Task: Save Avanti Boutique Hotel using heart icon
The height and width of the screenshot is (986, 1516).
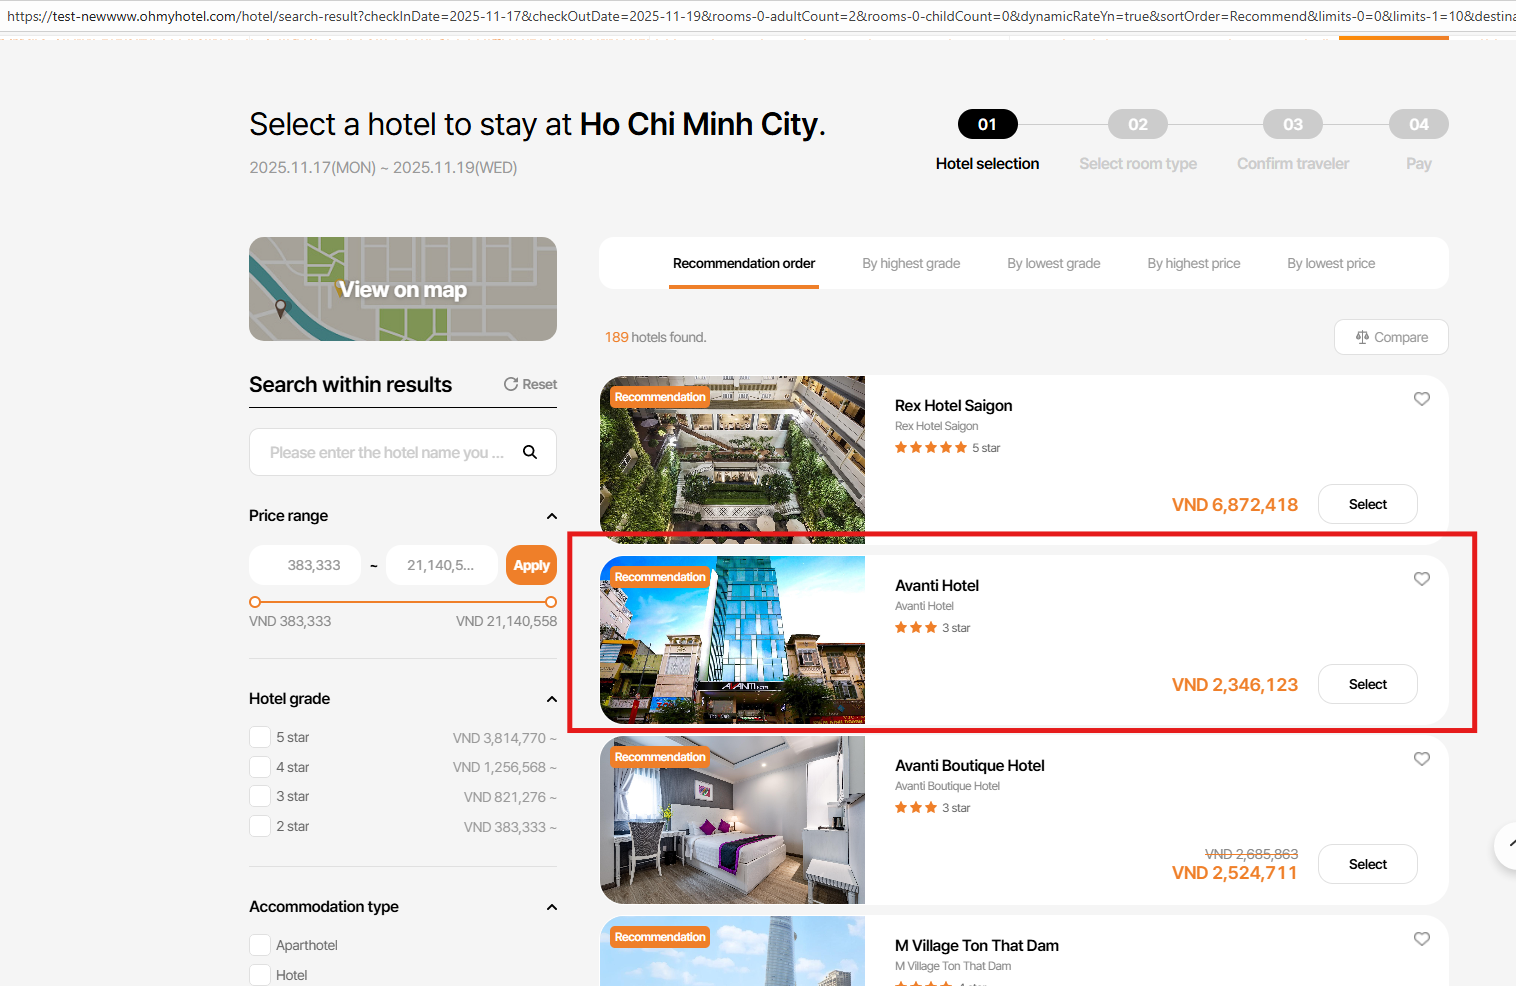Action: tap(1421, 759)
